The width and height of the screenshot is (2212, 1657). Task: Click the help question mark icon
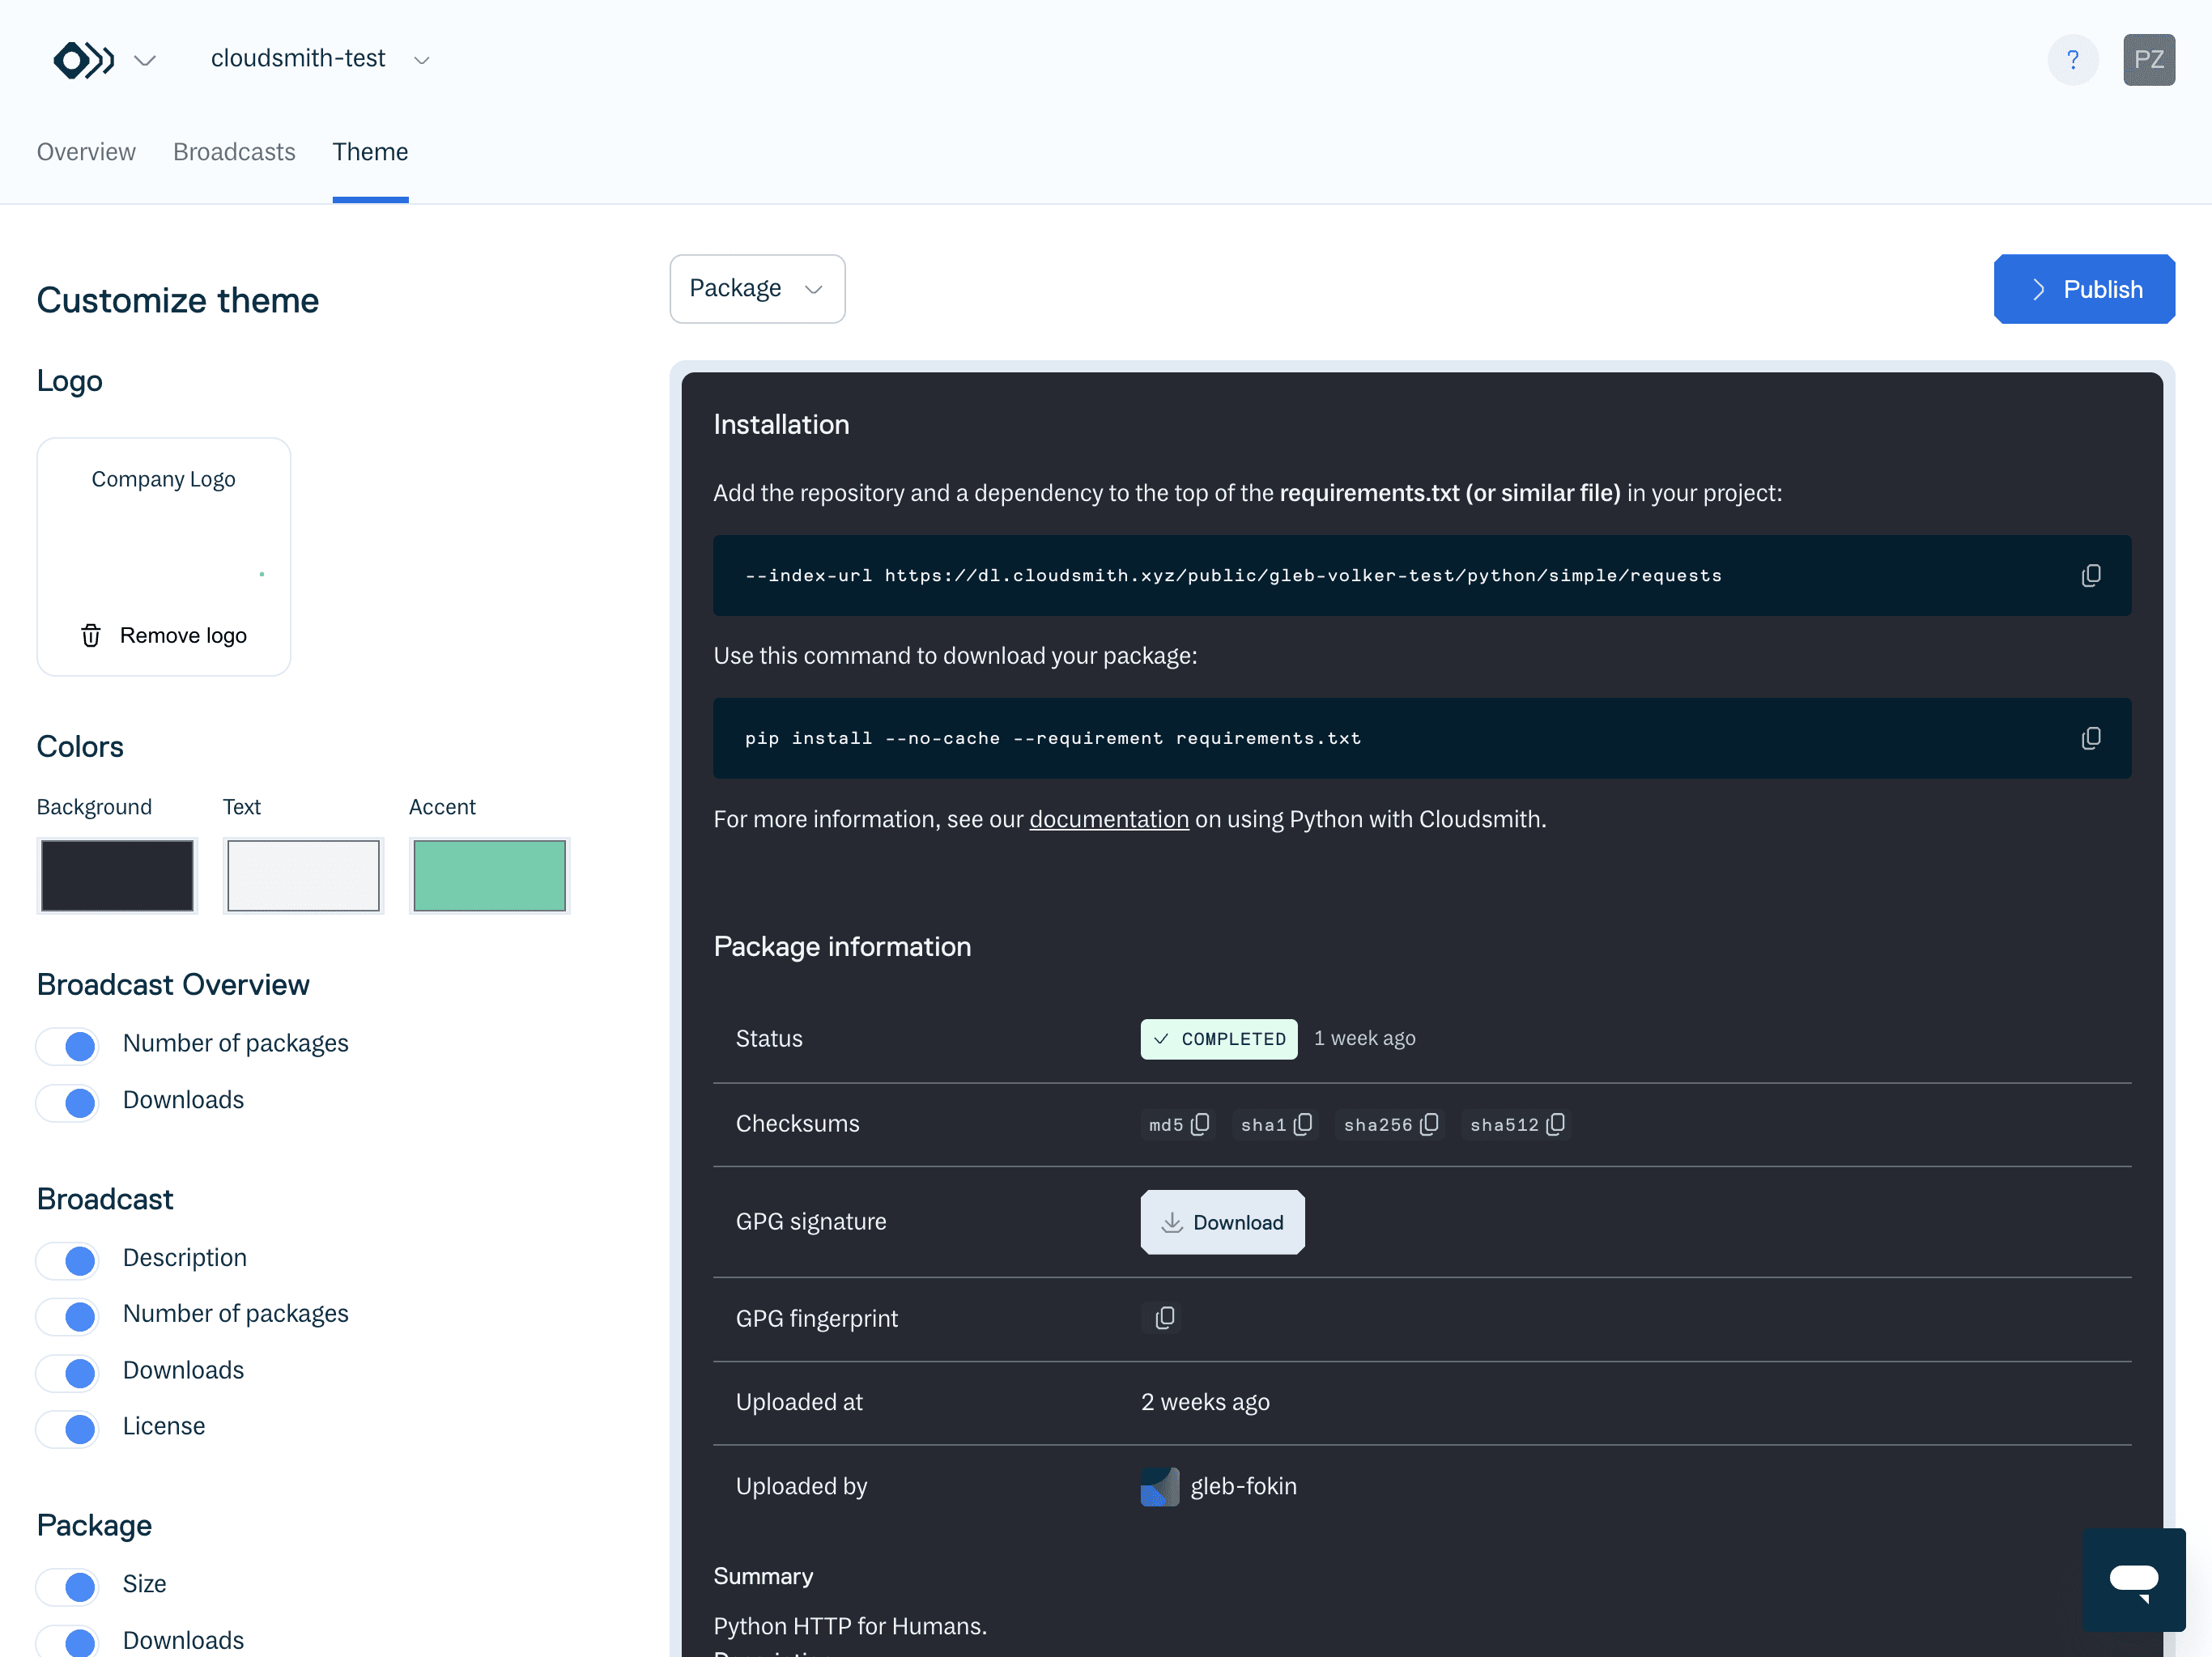(x=2072, y=60)
